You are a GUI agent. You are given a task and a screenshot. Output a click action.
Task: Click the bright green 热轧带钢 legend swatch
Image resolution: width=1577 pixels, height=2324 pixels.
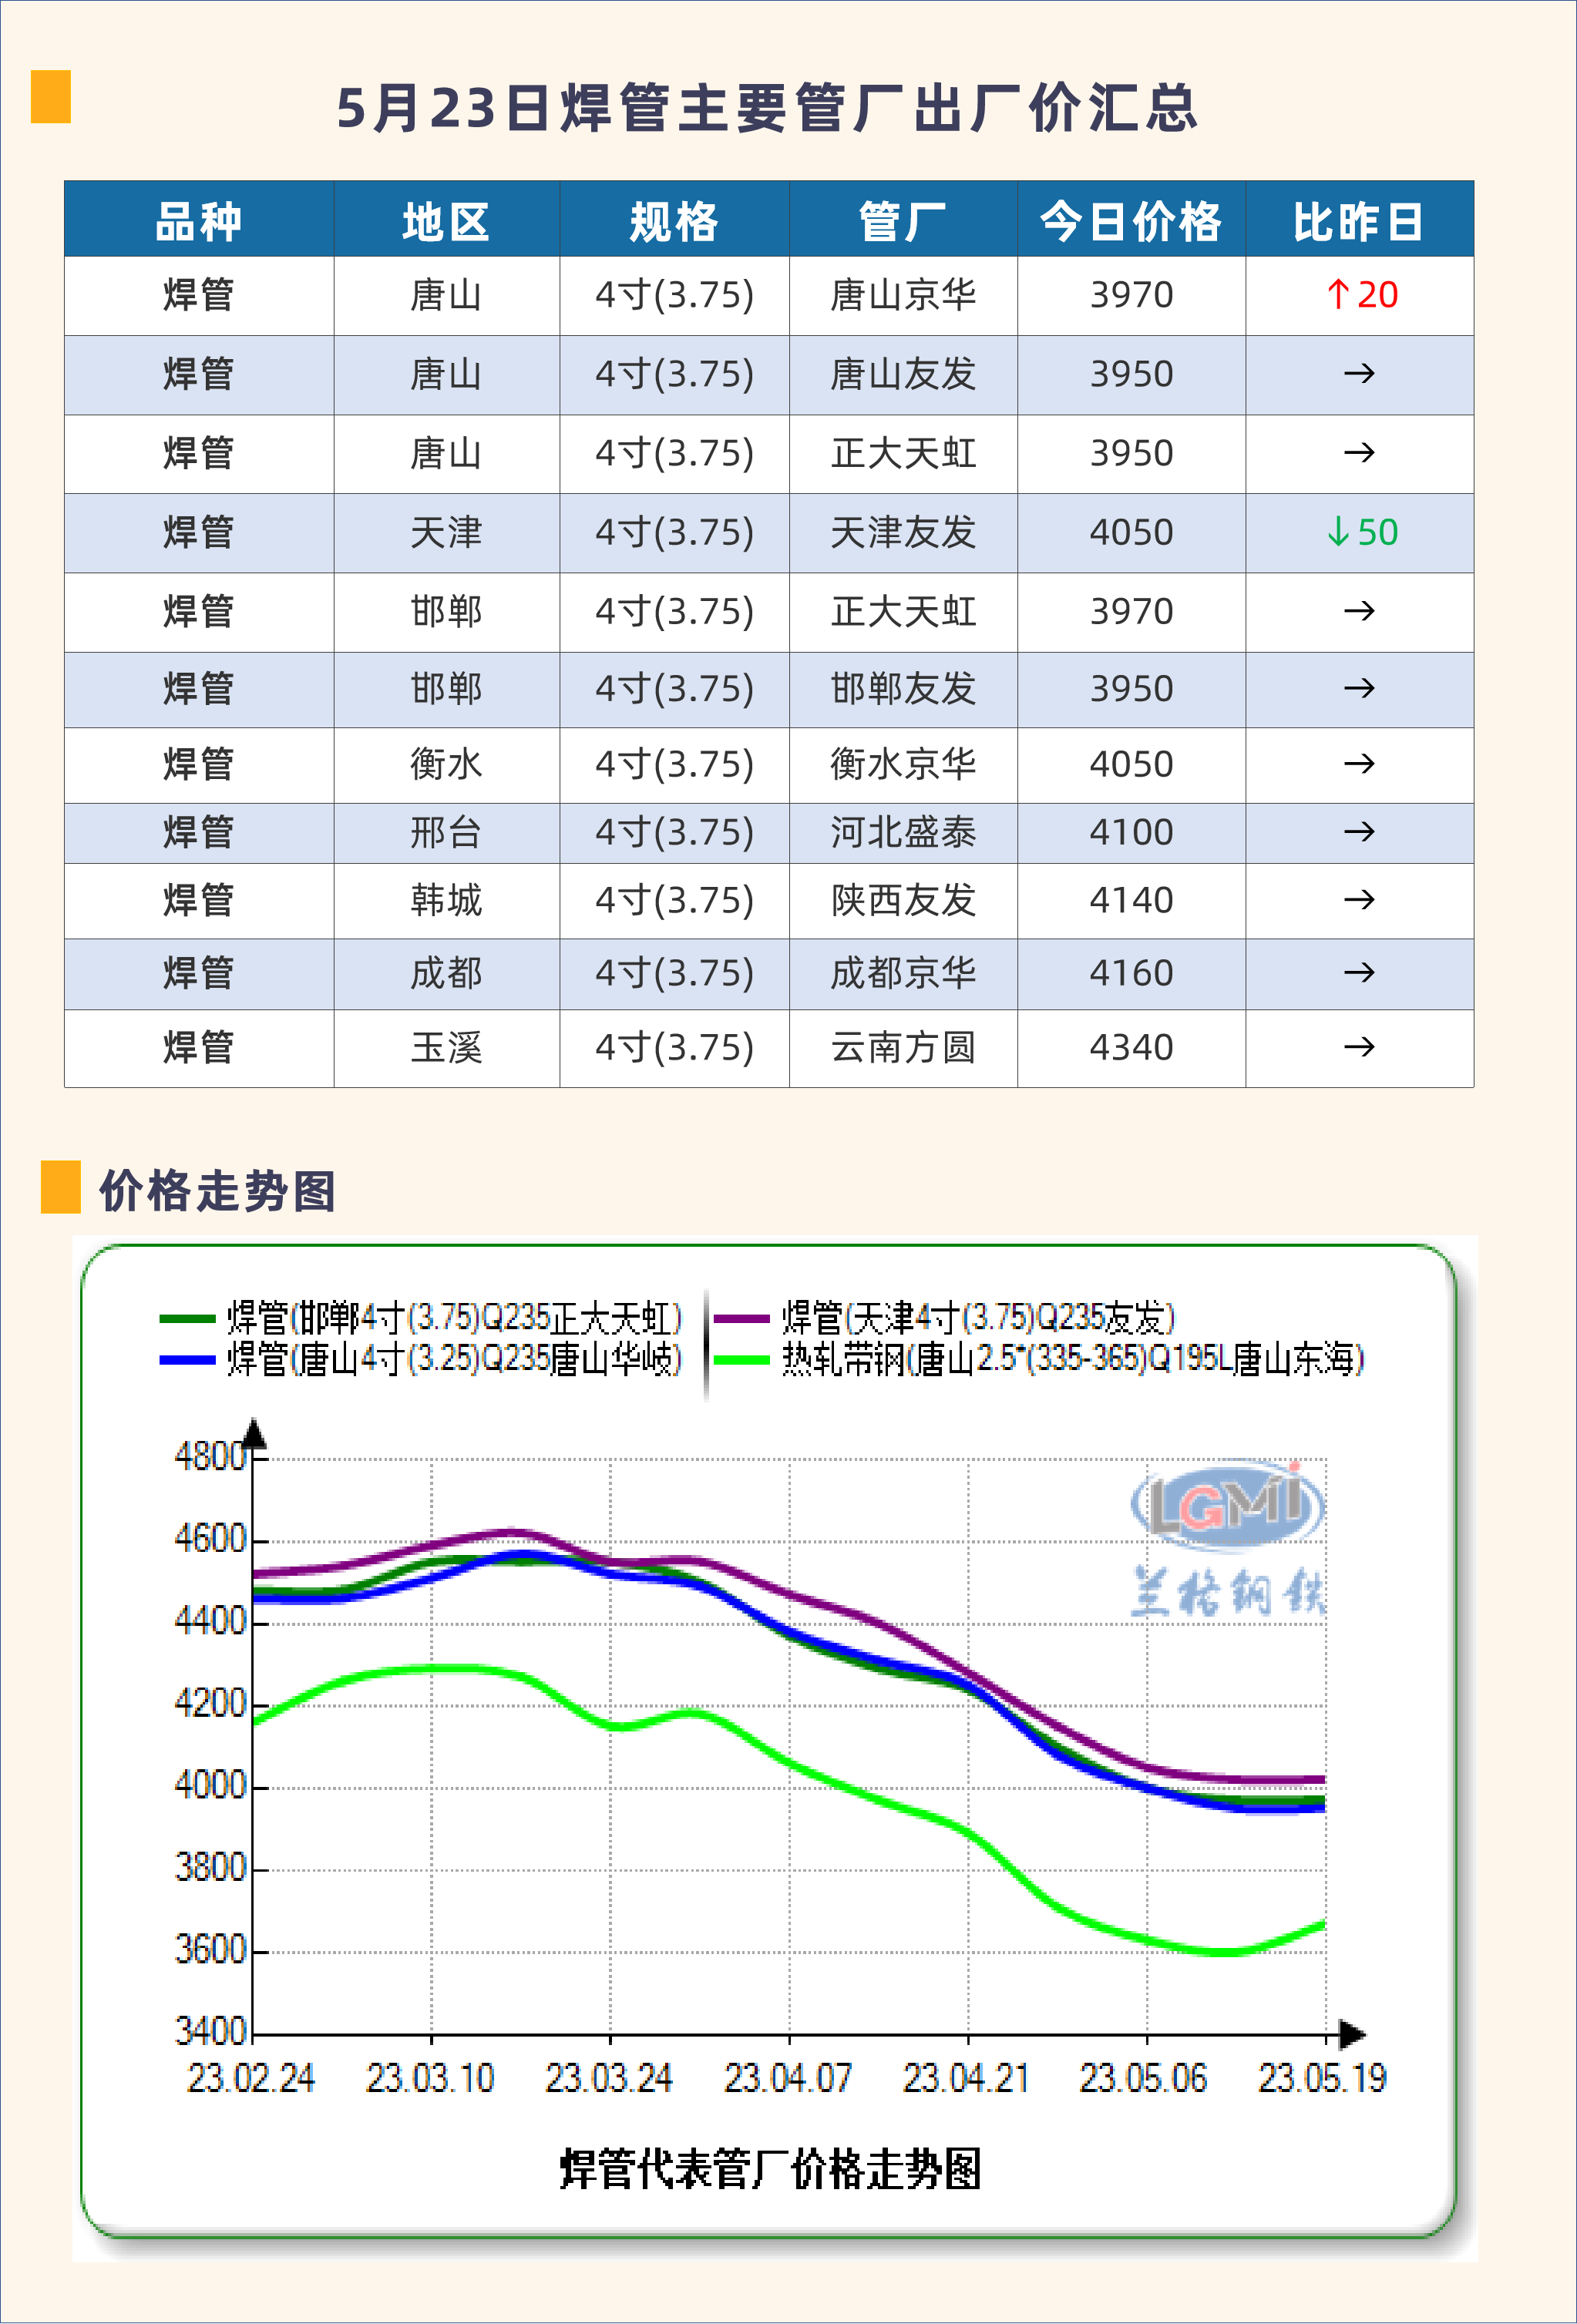pyautogui.click(x=741, y=1360)
